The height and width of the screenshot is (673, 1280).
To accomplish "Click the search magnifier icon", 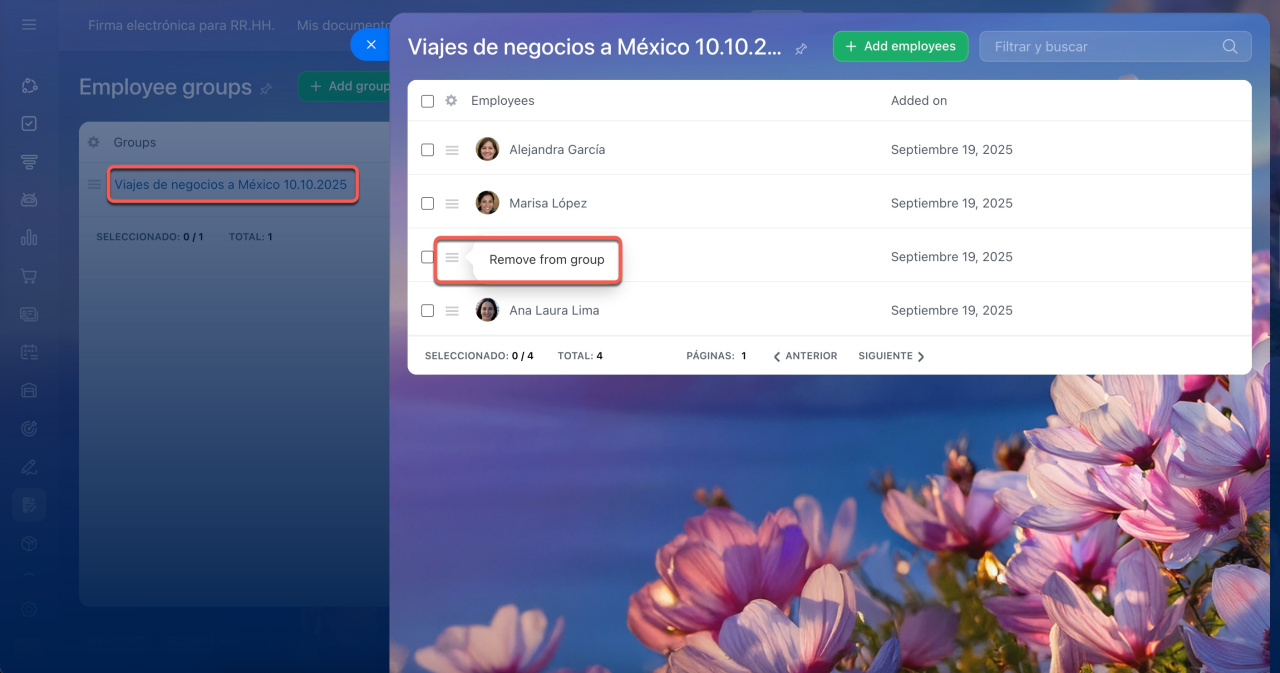I will click(1230, 46).
